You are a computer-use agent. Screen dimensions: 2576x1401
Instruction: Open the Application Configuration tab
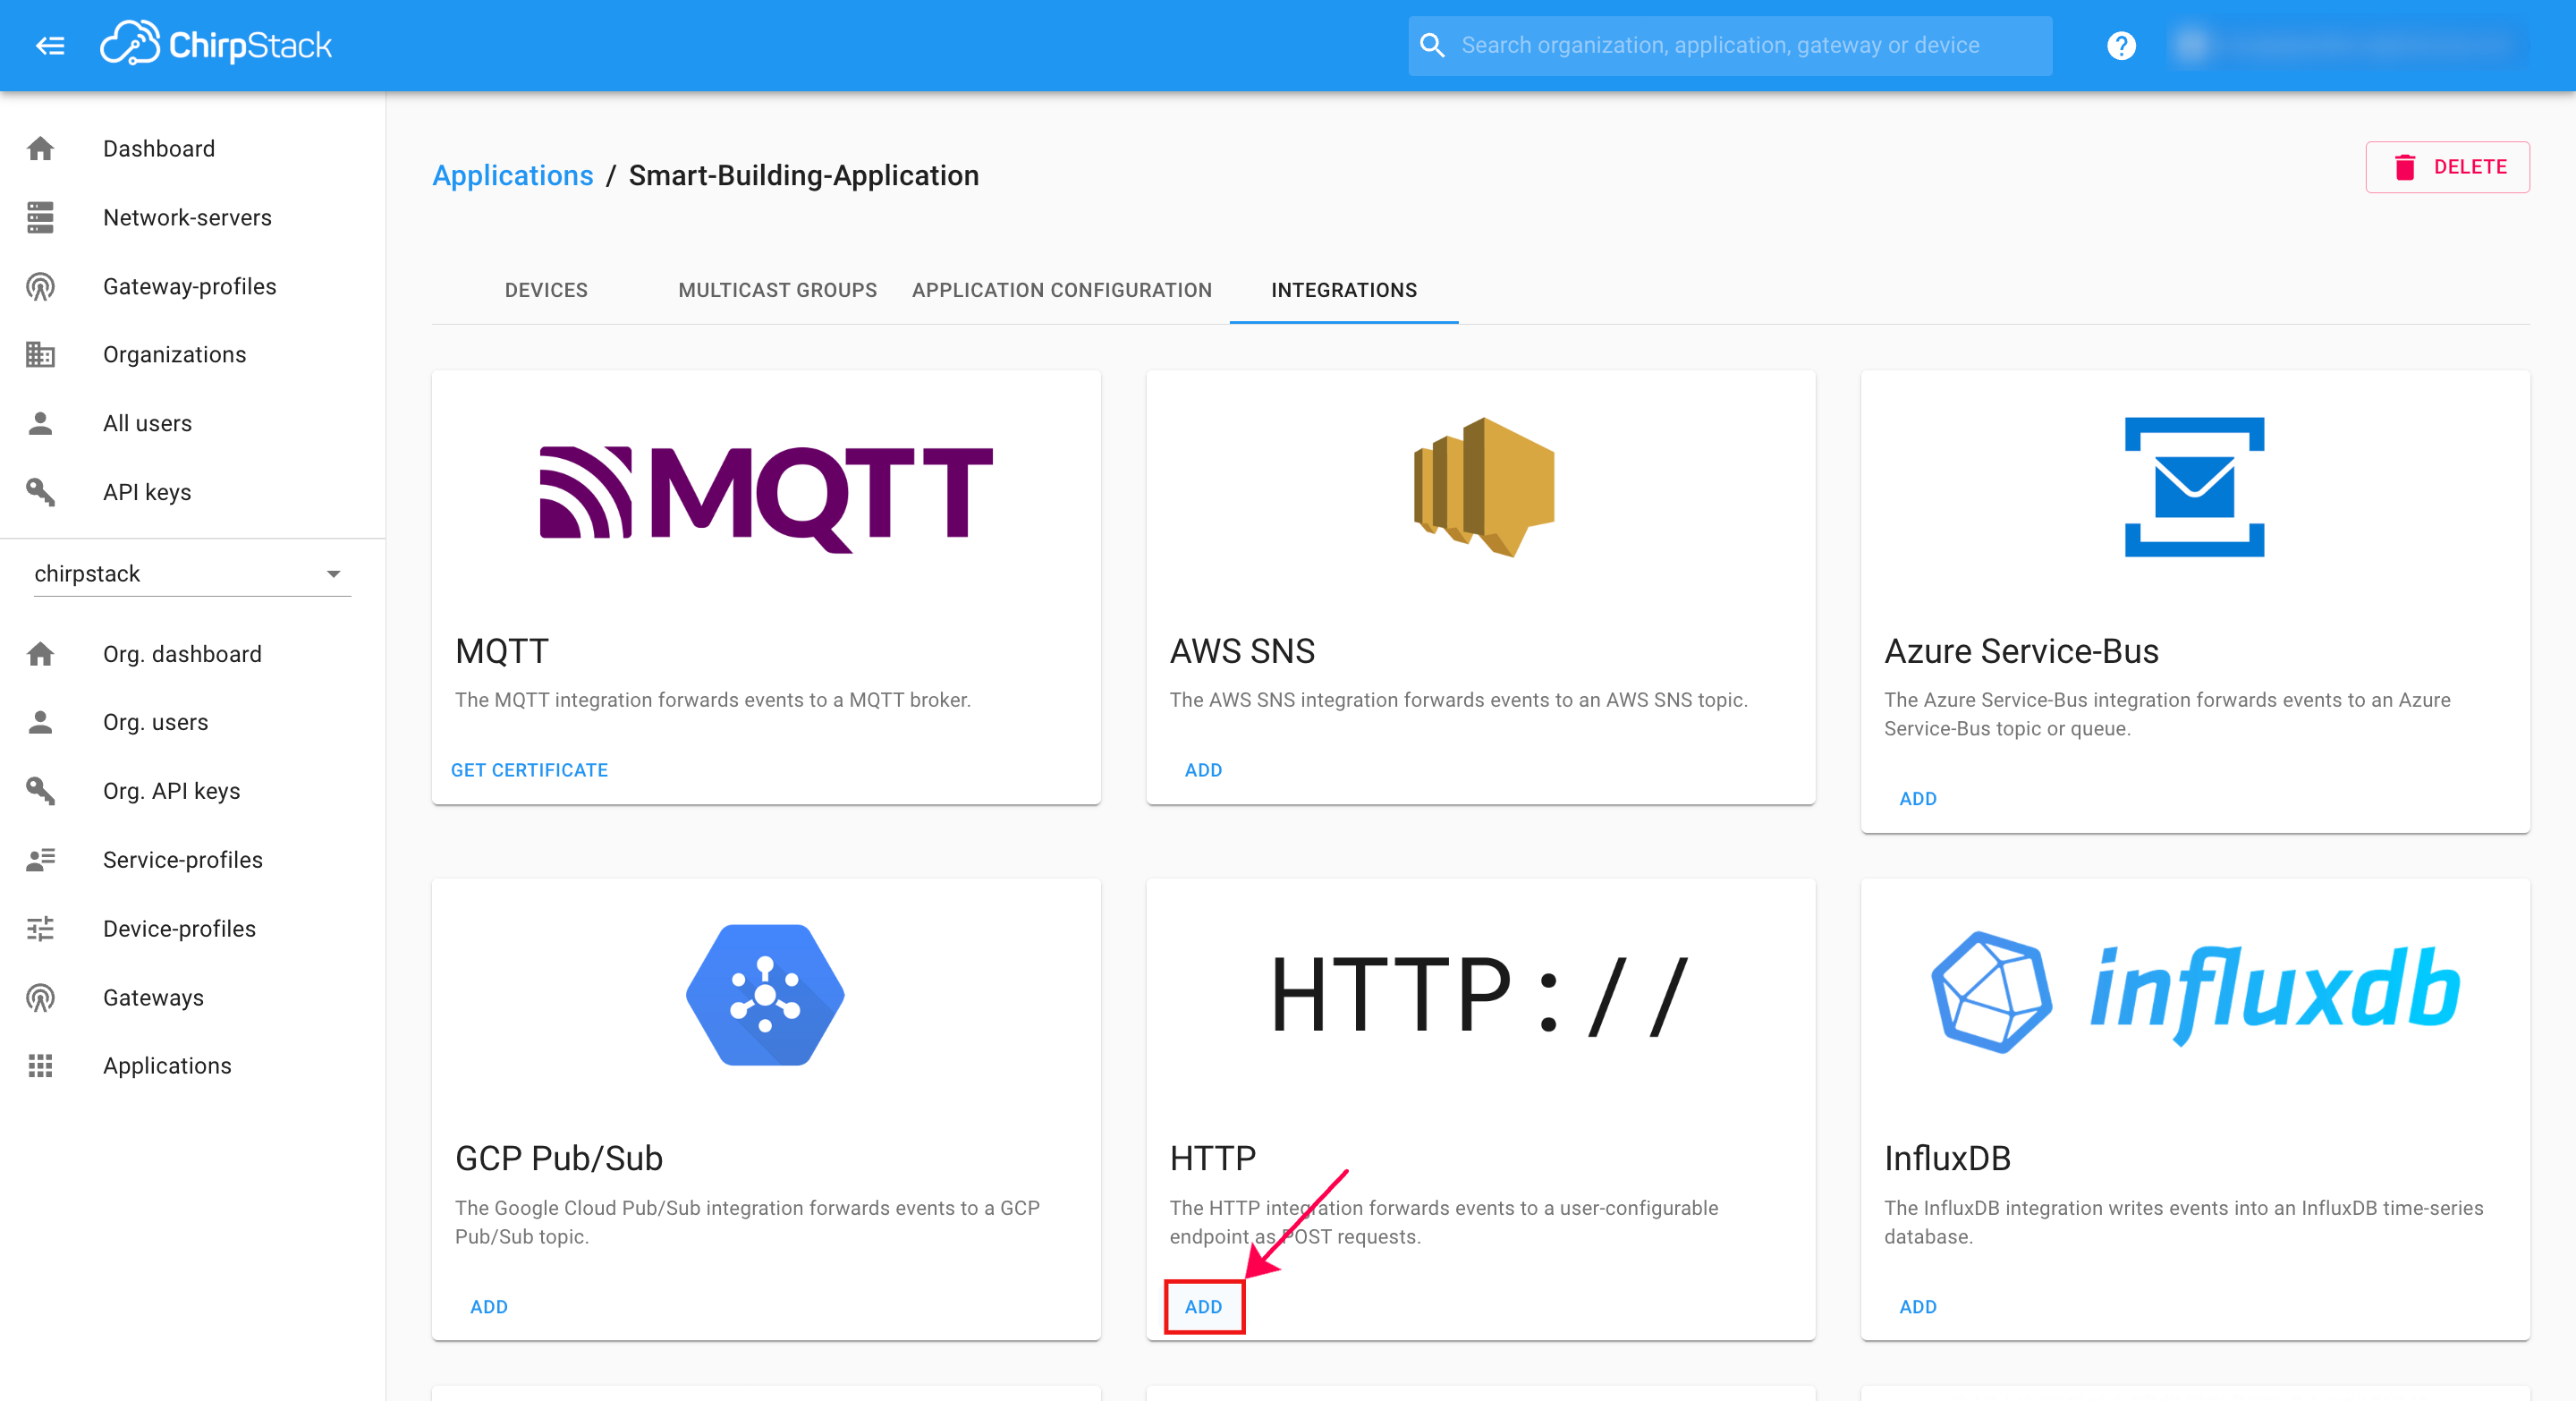[1061, 290]
